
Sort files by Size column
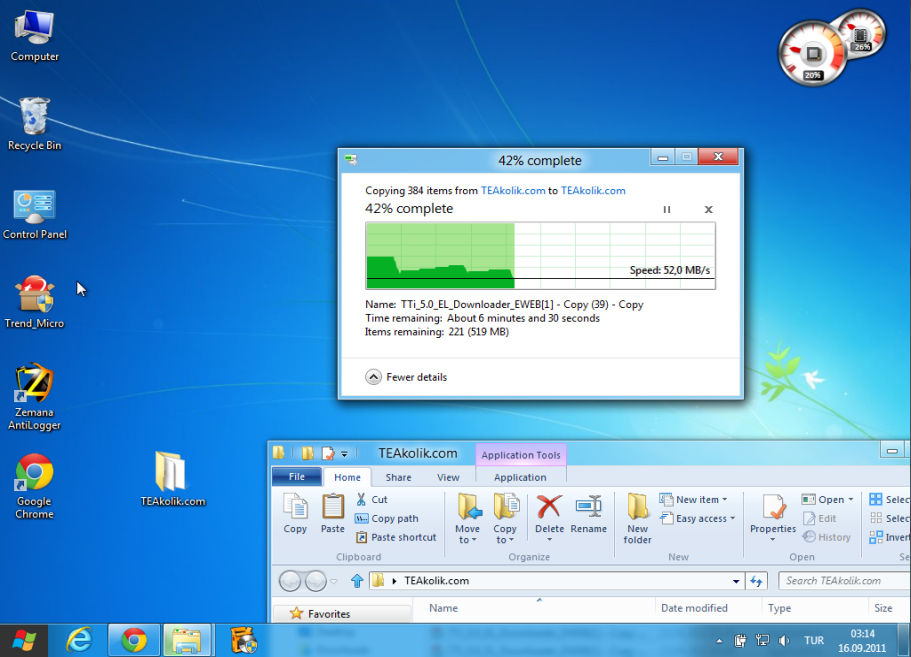(x=883, y=608)
